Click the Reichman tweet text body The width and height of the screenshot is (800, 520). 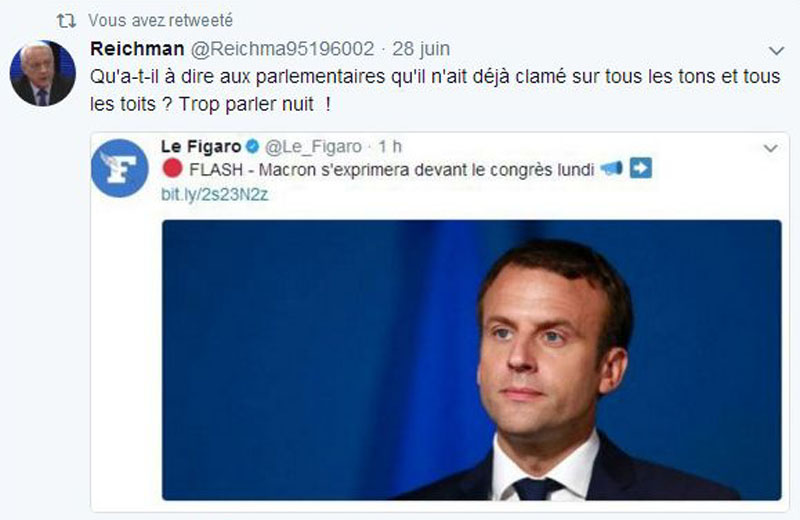(x=435, y=90)
